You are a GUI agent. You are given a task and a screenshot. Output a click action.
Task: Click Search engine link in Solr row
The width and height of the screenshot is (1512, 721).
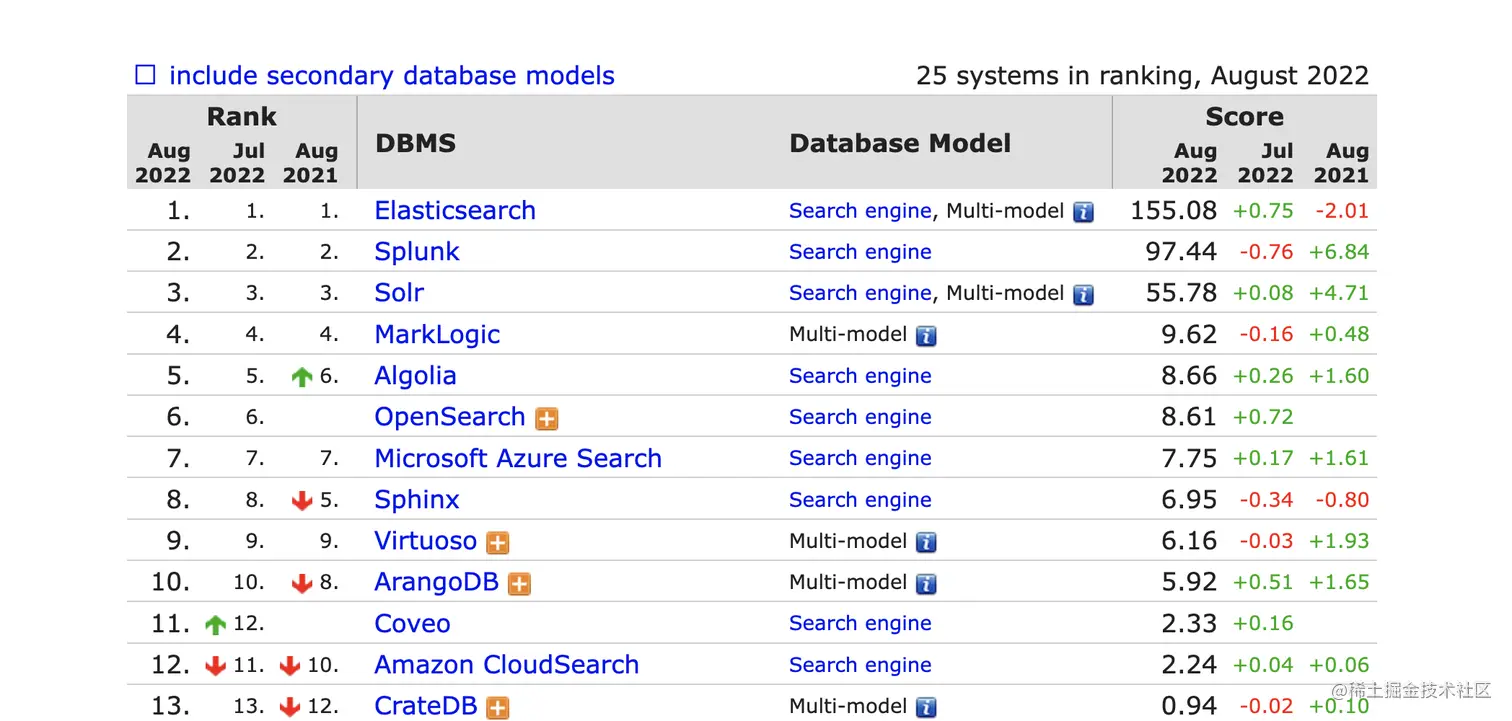pyautogui.click(x=860, y=293)
